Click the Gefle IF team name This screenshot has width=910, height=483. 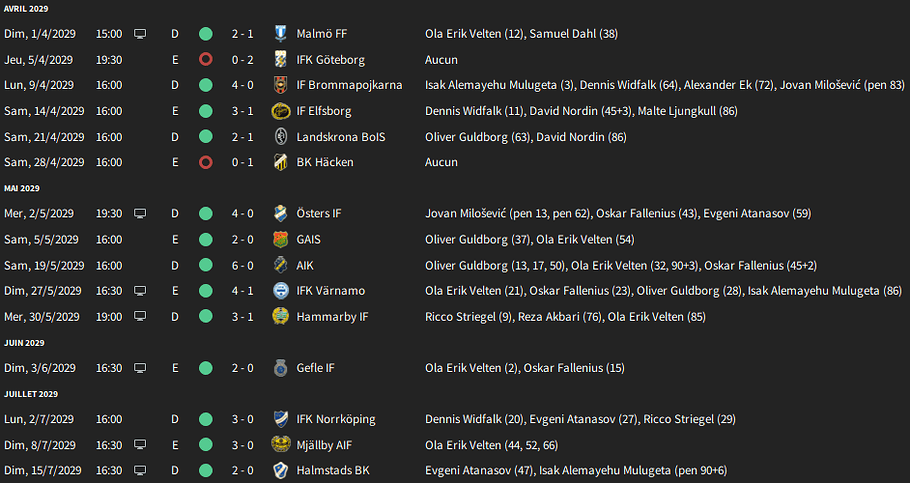coord(315,368)
